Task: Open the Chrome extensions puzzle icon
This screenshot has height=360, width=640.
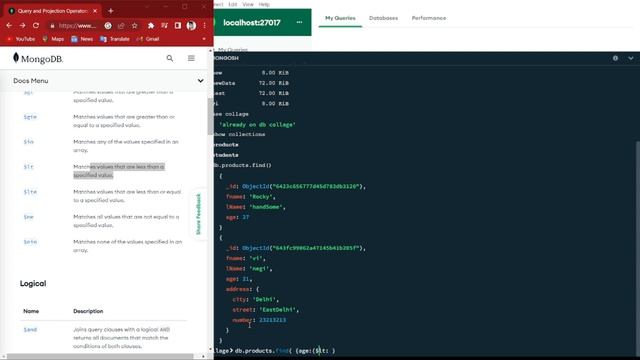Action: 151,26
